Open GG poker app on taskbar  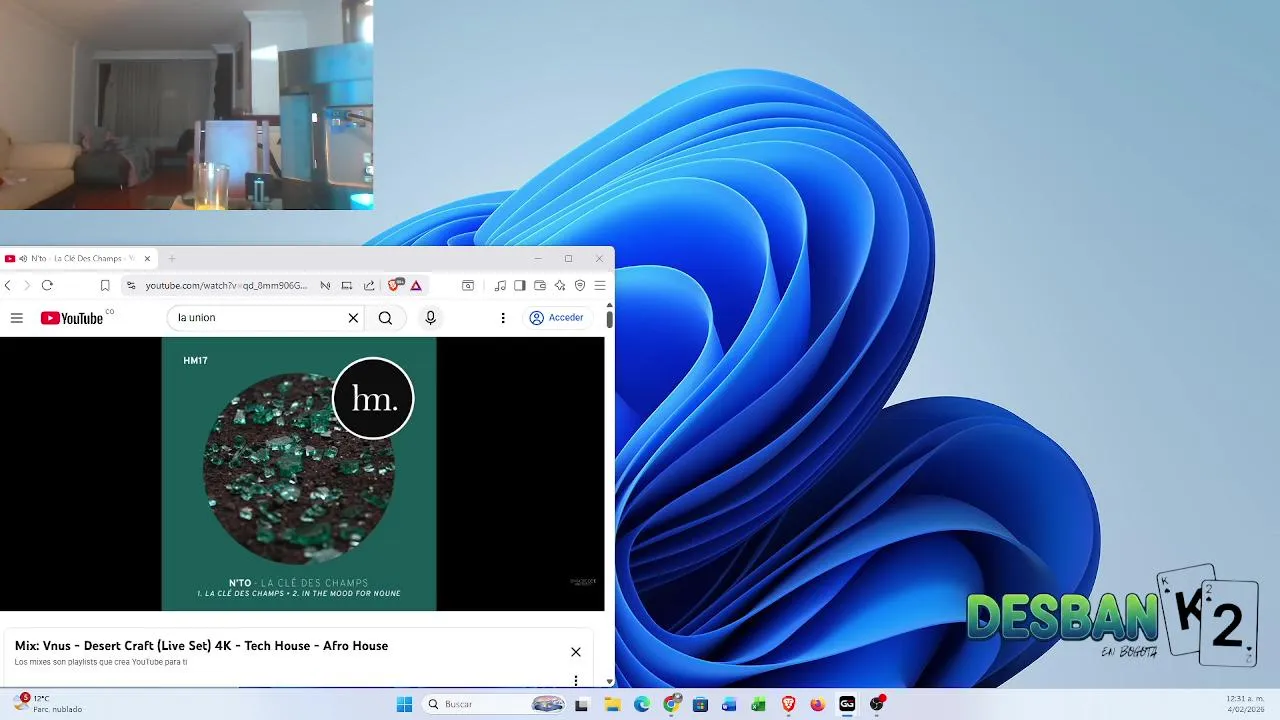(847, 704)
